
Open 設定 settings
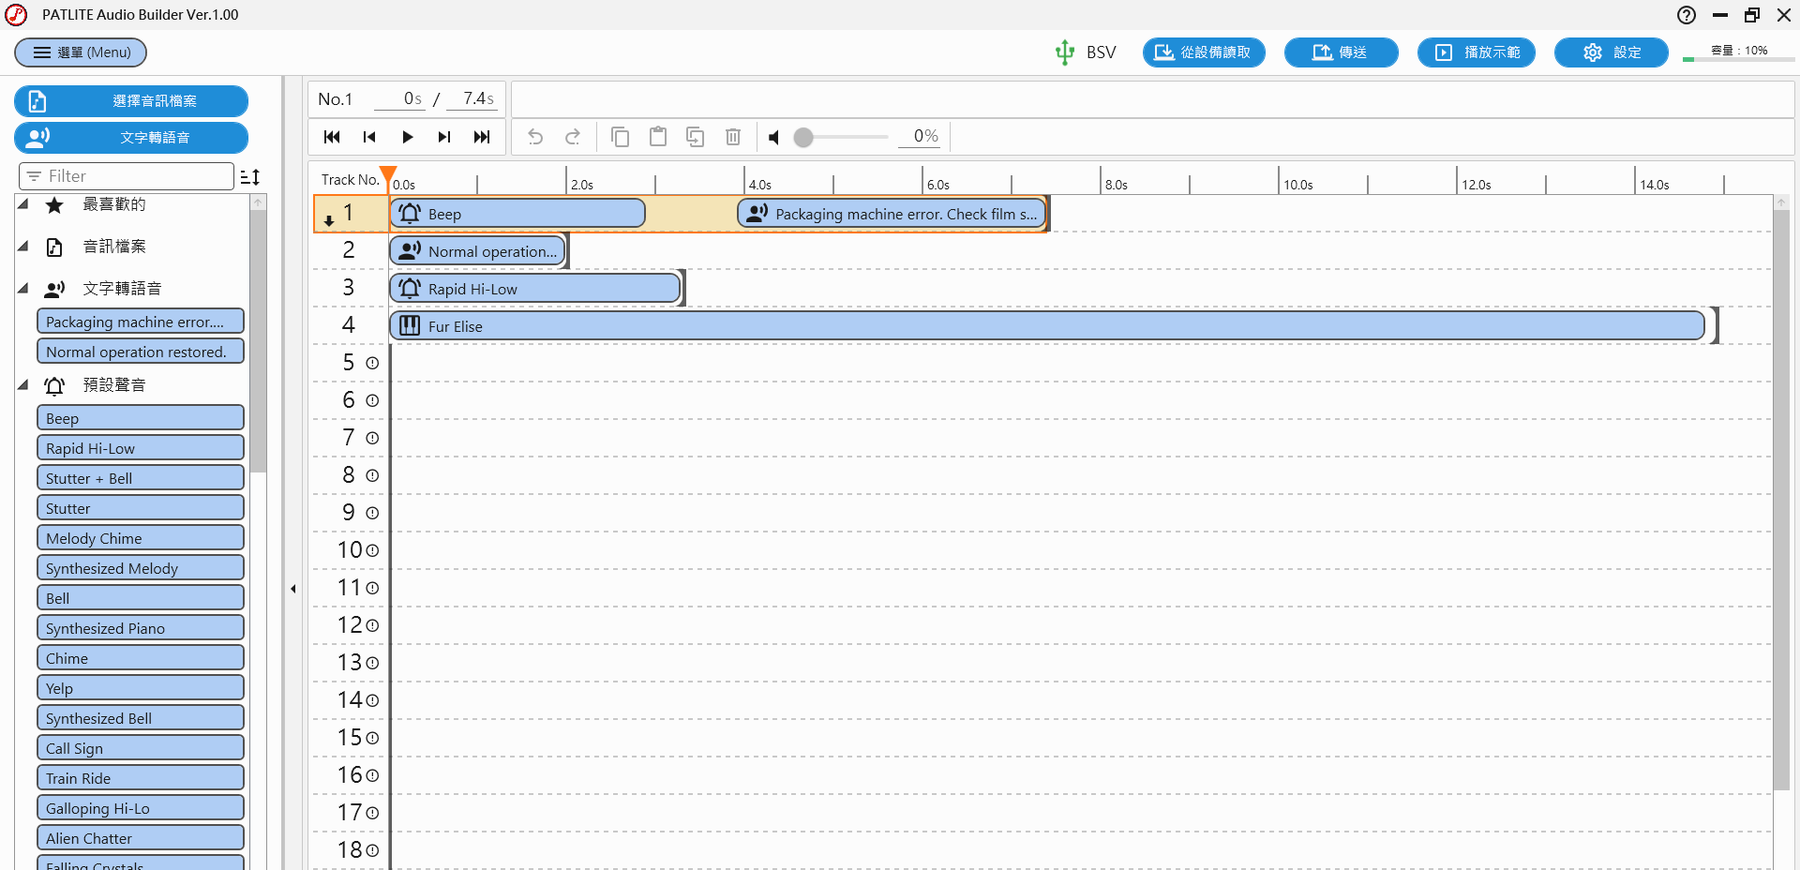(1611, 52)
